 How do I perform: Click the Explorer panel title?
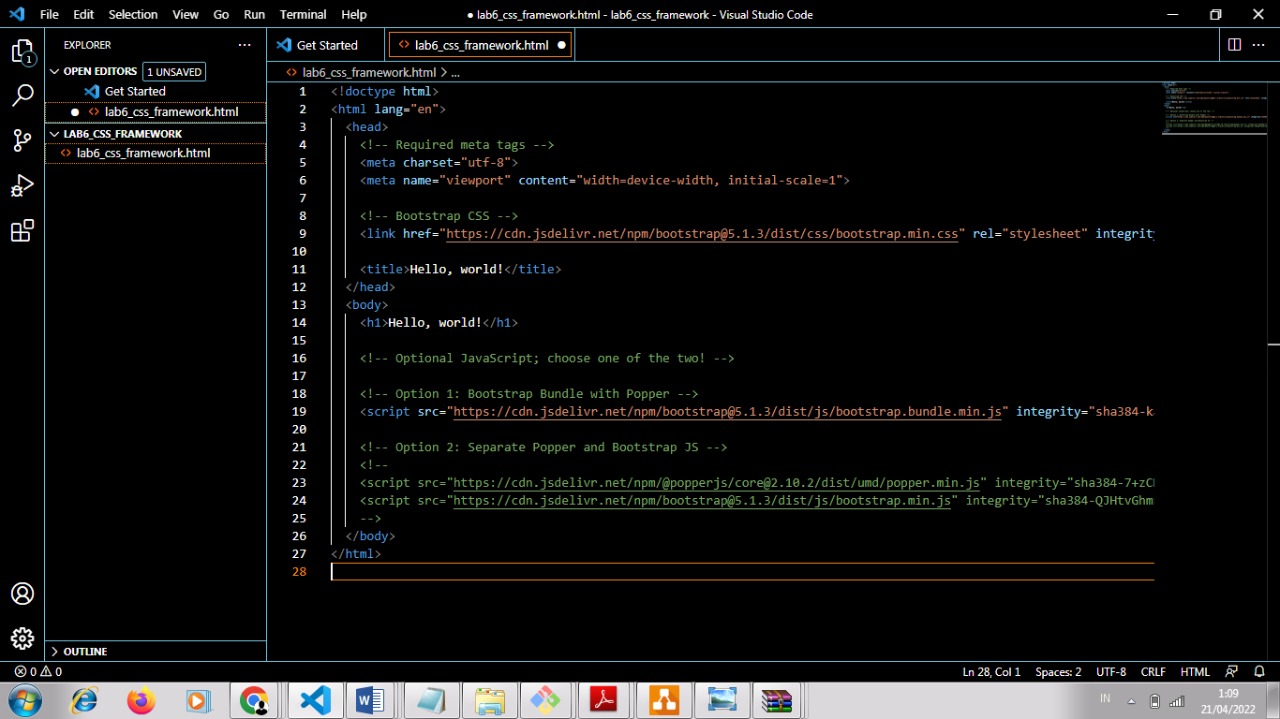(87, 45)
